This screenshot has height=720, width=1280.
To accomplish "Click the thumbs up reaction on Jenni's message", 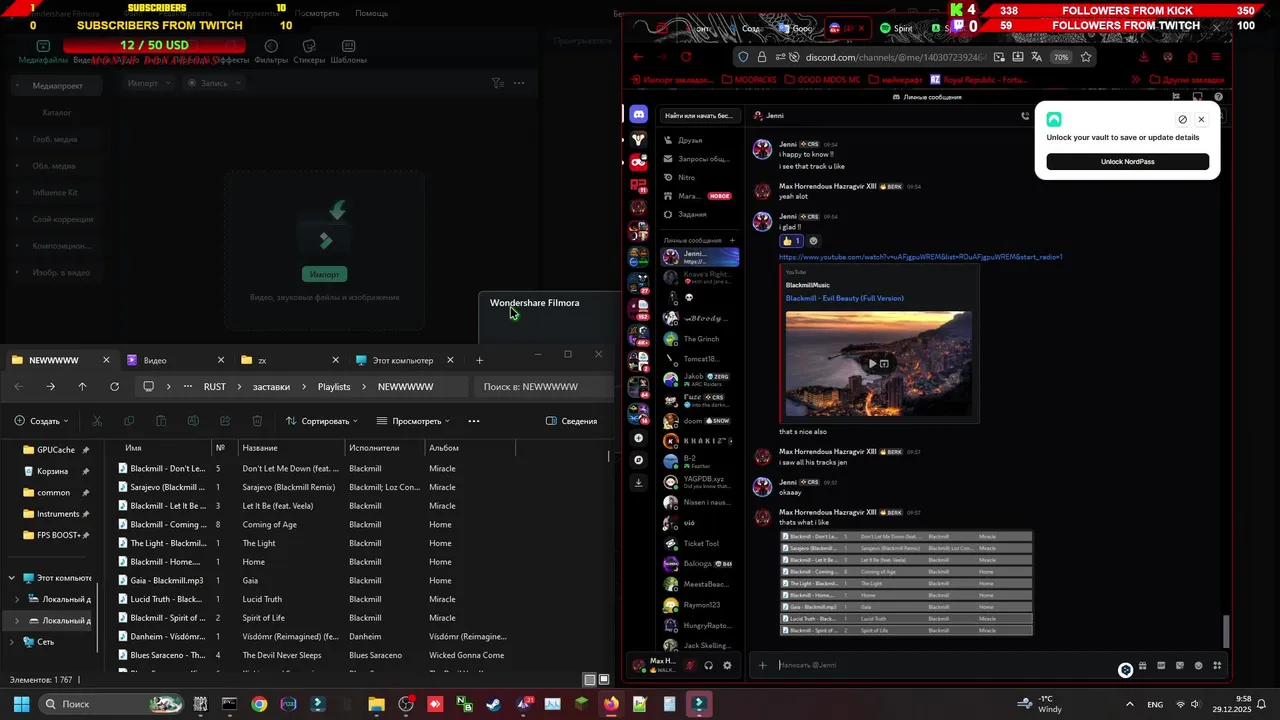I will [791, 241].
